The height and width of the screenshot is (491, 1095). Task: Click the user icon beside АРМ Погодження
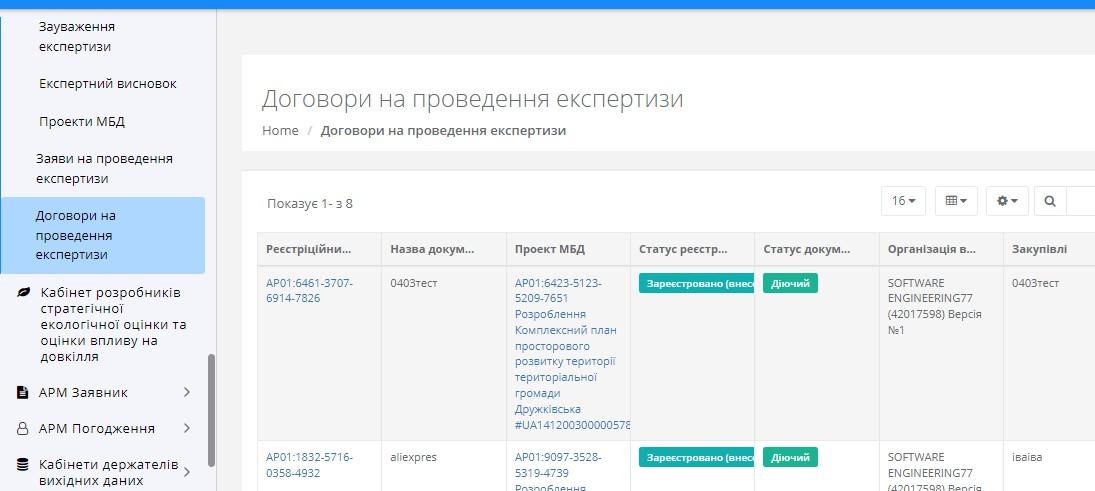[23, 428]
